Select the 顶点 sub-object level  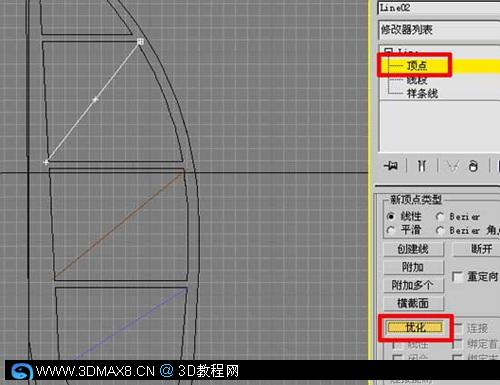[417, 66]
